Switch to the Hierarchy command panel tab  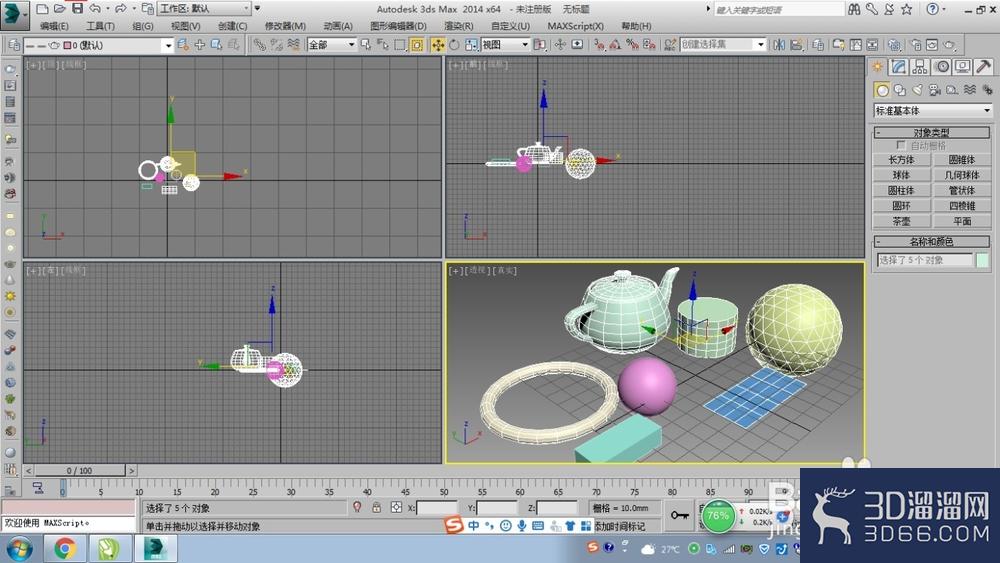tap(920, 67)
